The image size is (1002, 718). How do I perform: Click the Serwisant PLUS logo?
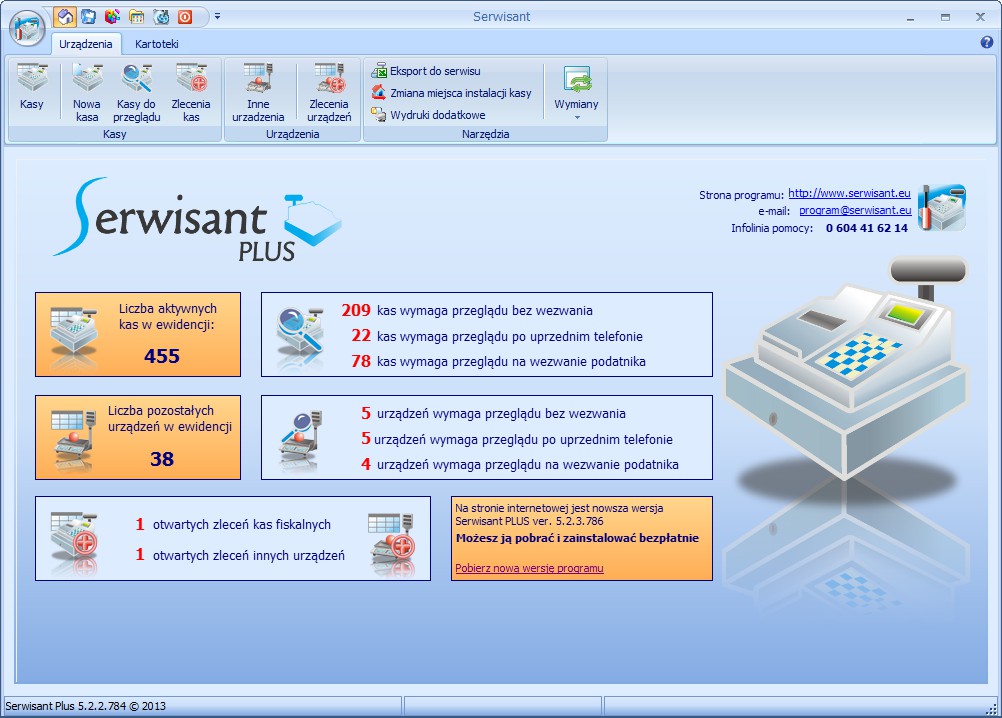click(x=197, y=220)
